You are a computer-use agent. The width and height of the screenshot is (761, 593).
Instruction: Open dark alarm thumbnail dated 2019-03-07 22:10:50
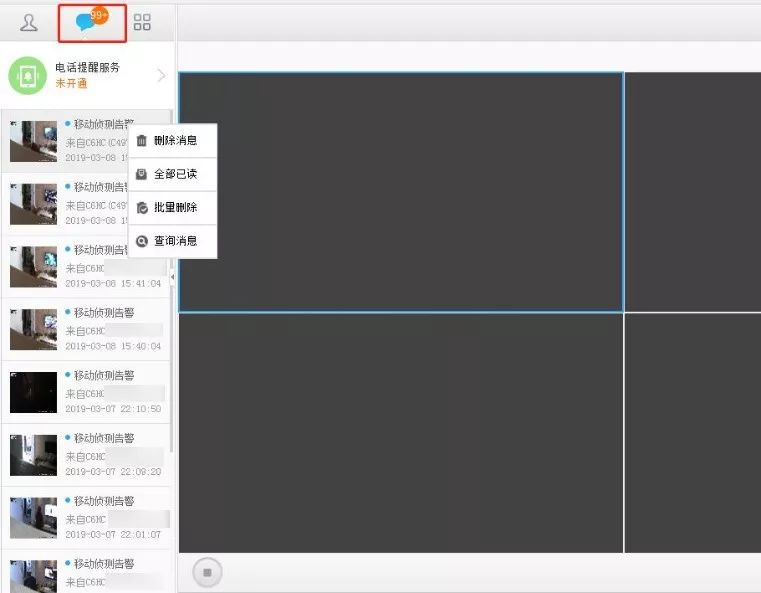pos(33,393)
